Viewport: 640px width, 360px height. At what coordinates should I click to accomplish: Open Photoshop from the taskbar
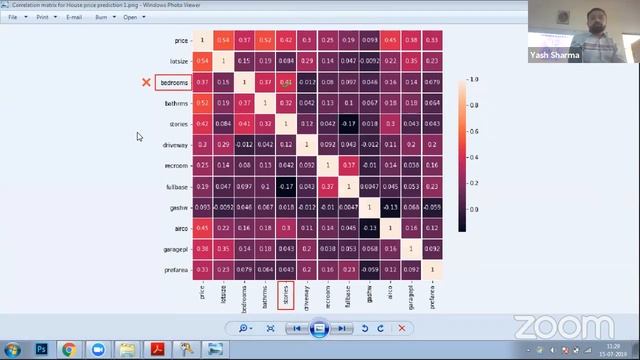tap(41, 349)
